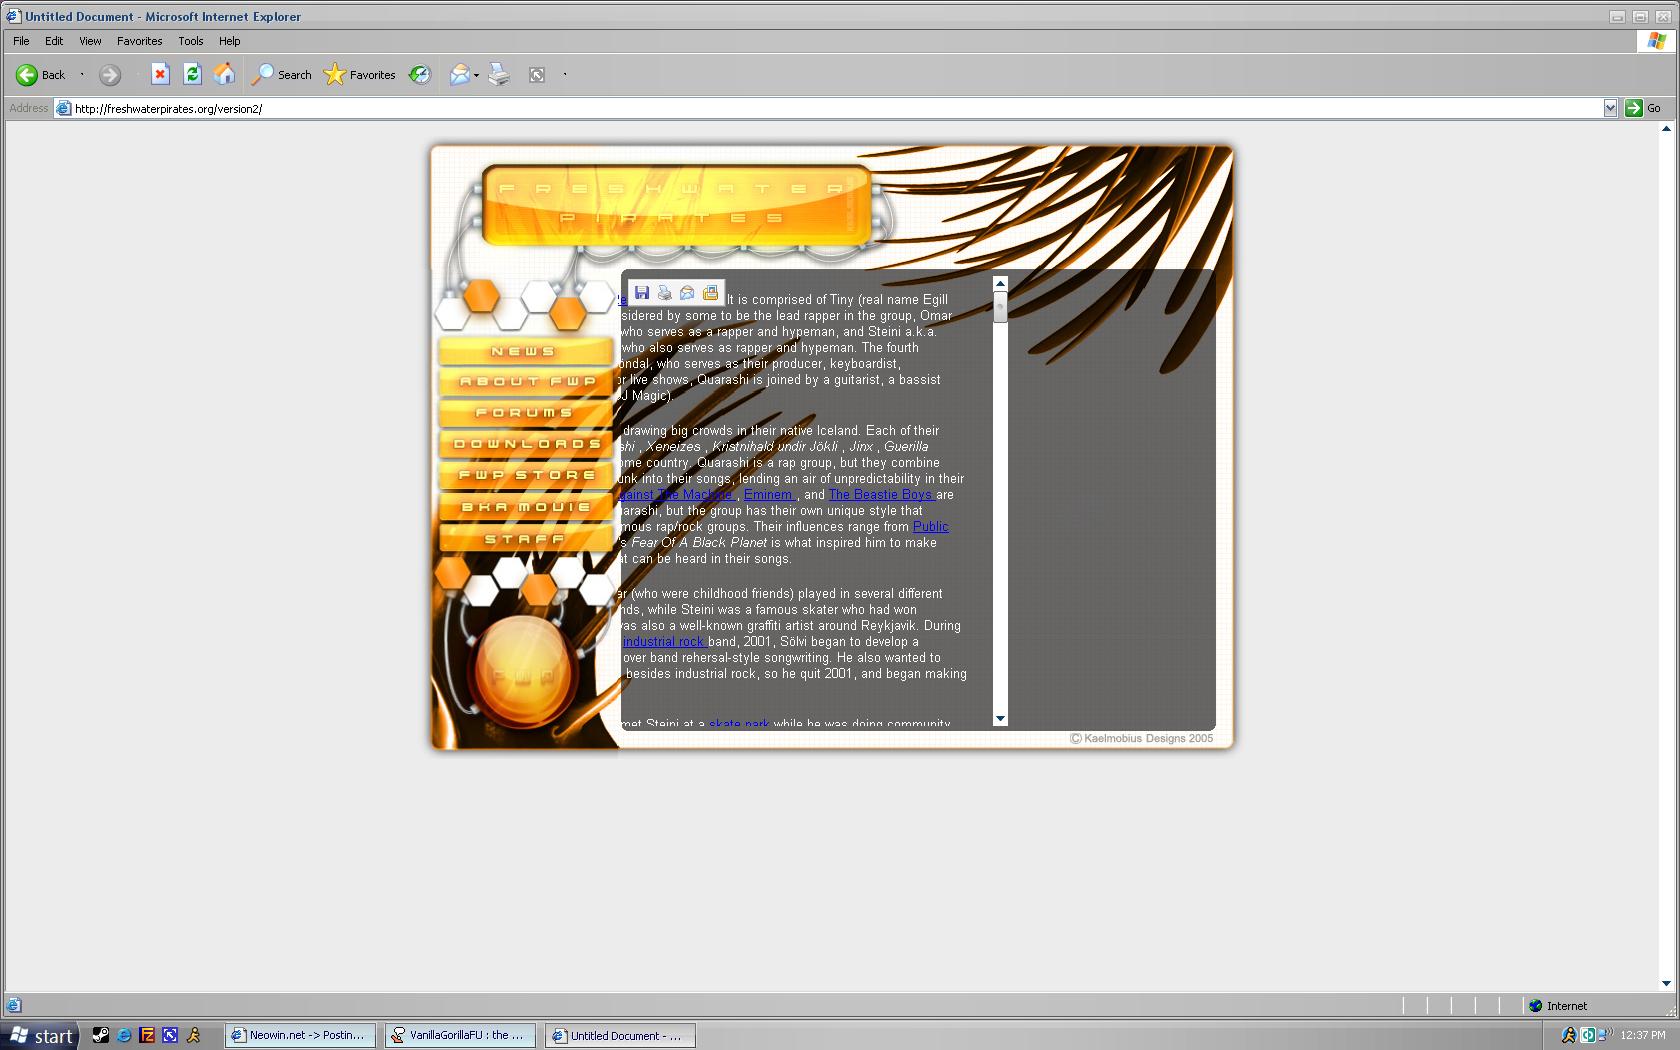
Task: Follow the Eminem hyperlink
Action: 768,494
